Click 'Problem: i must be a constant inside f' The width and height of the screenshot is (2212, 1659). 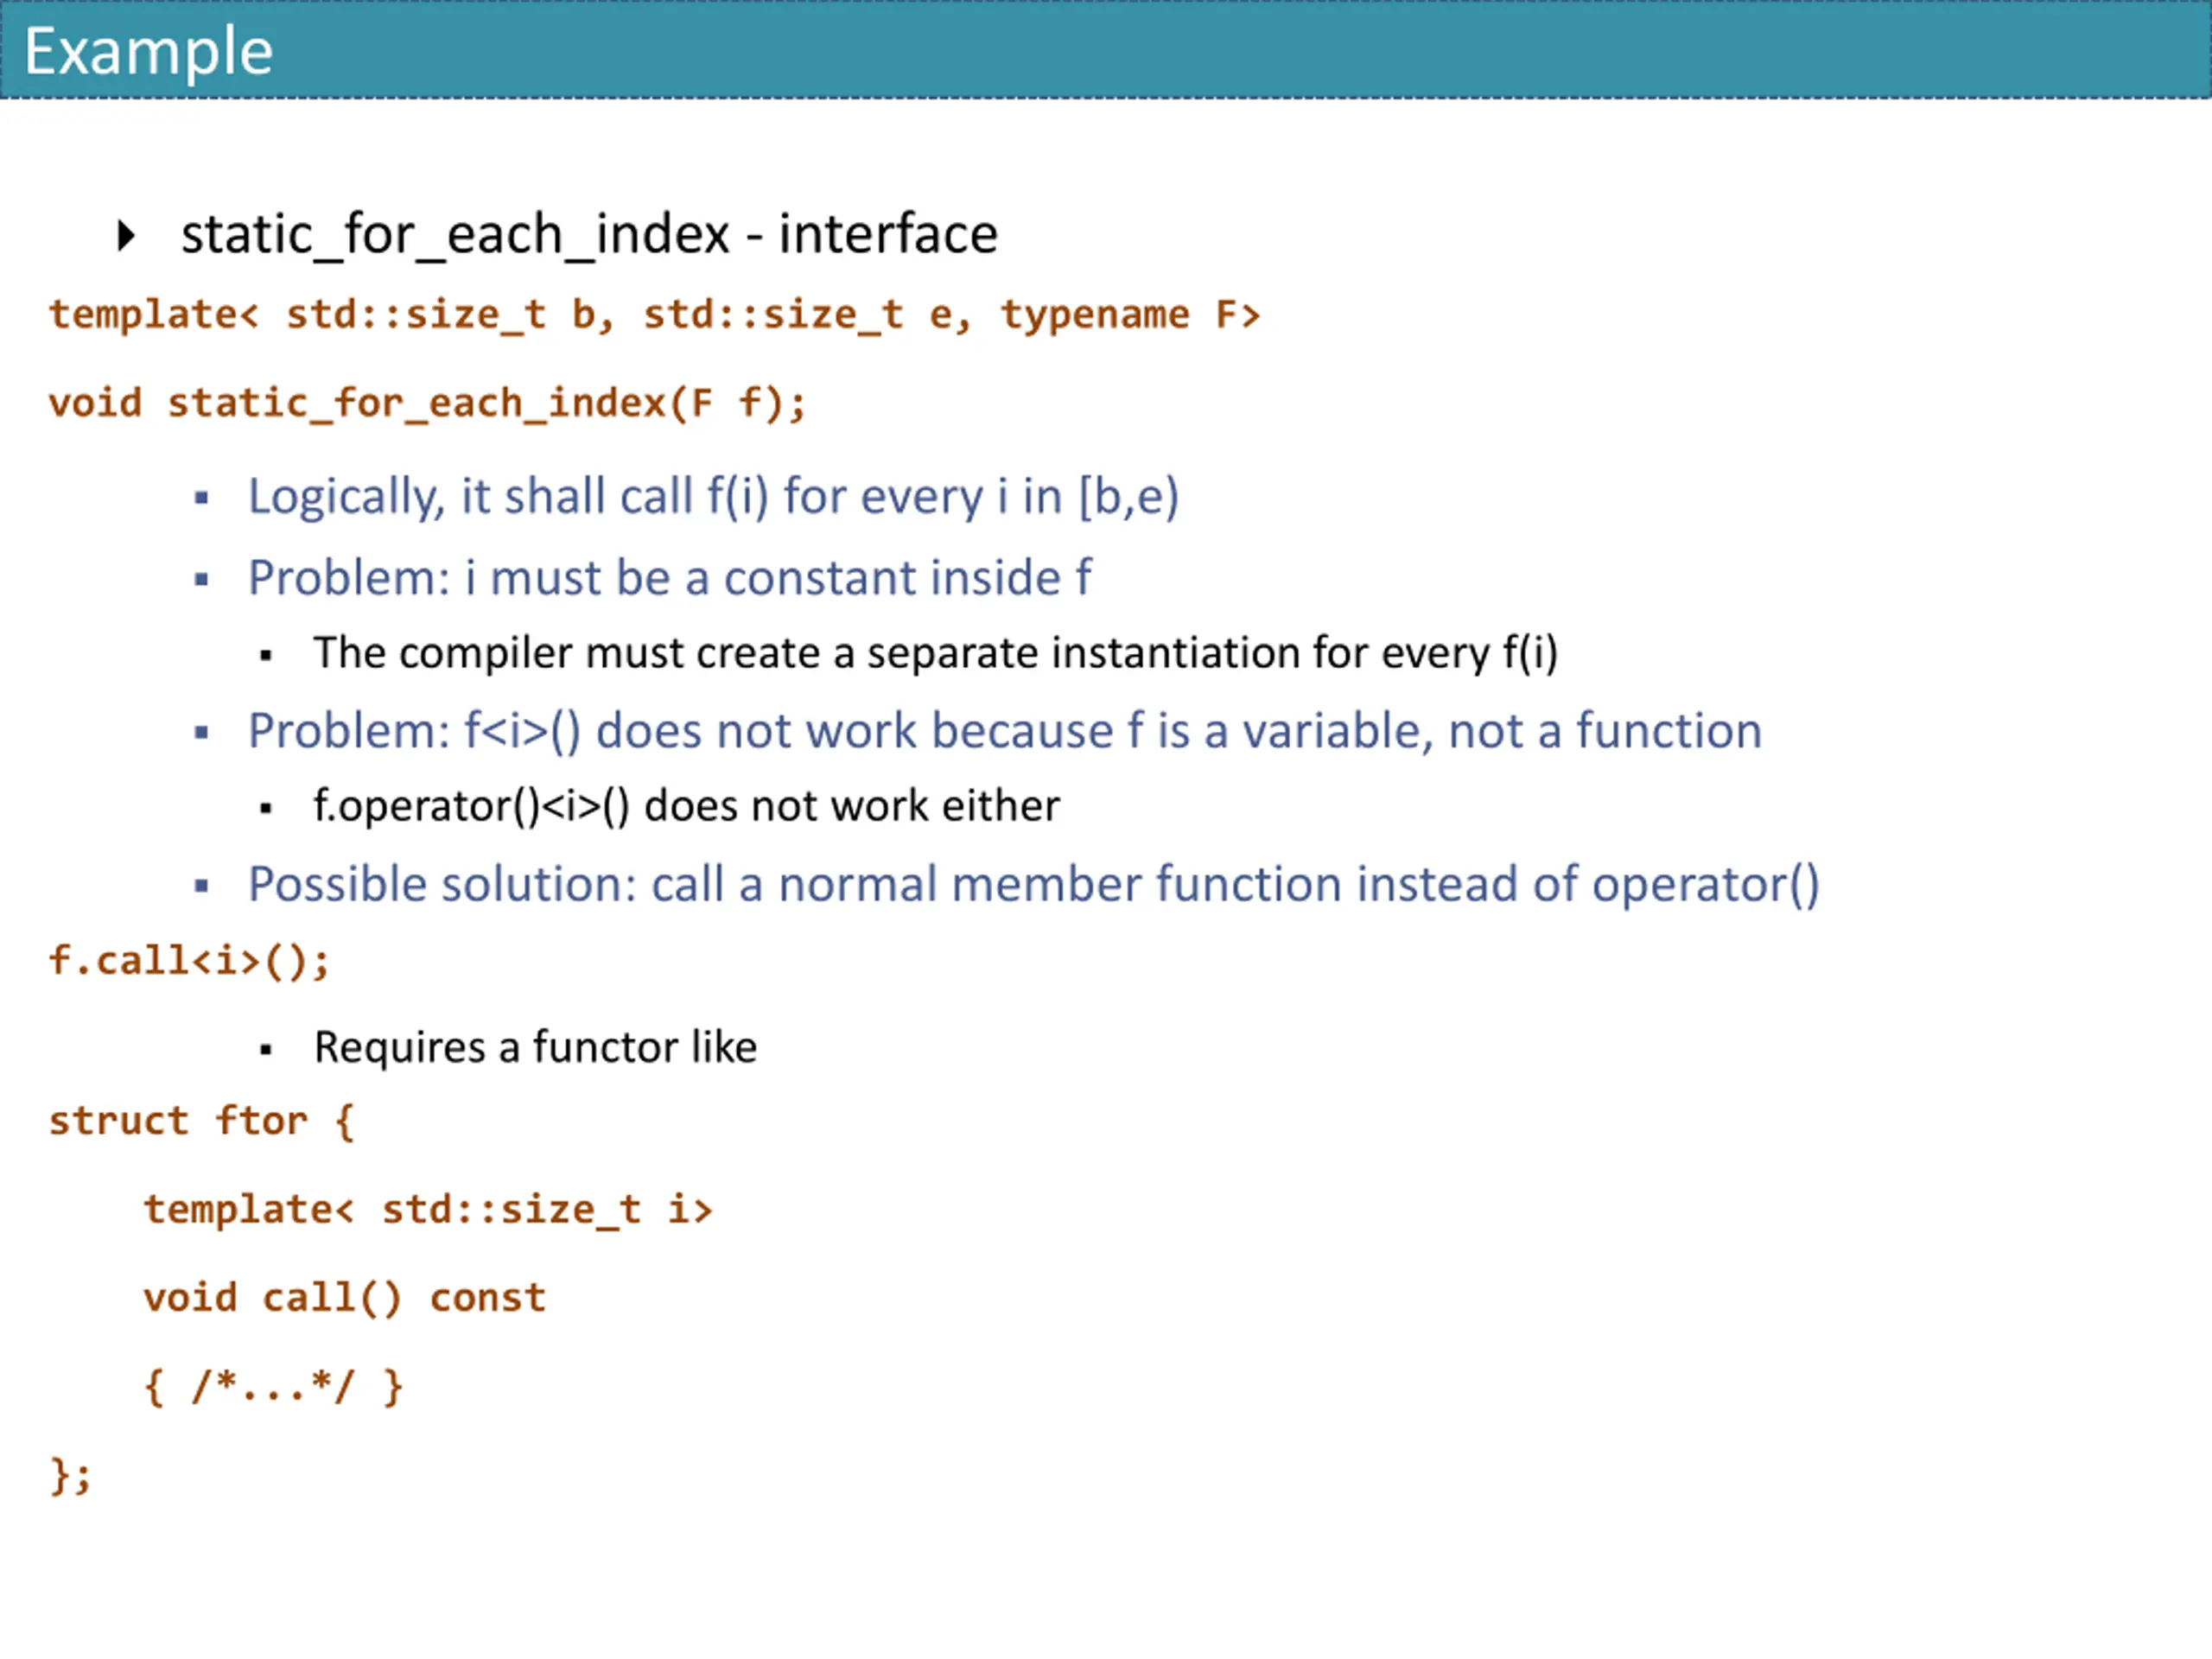pos(670,578)
